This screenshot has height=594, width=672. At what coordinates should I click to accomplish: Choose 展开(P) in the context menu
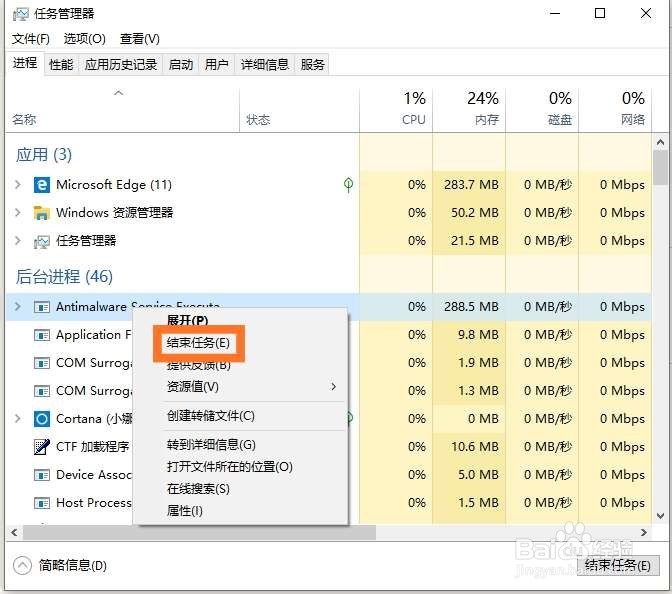coord(188,321)
